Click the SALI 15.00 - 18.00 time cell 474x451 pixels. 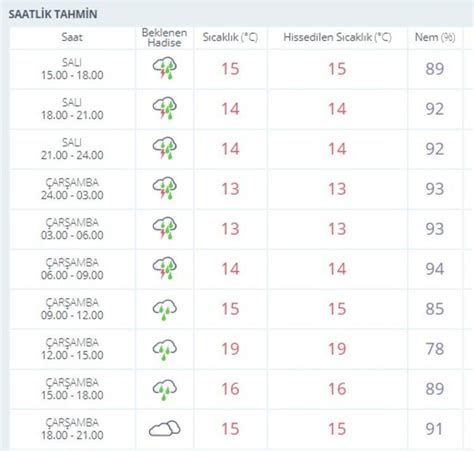pyautogui.click(x=72, y=69)
